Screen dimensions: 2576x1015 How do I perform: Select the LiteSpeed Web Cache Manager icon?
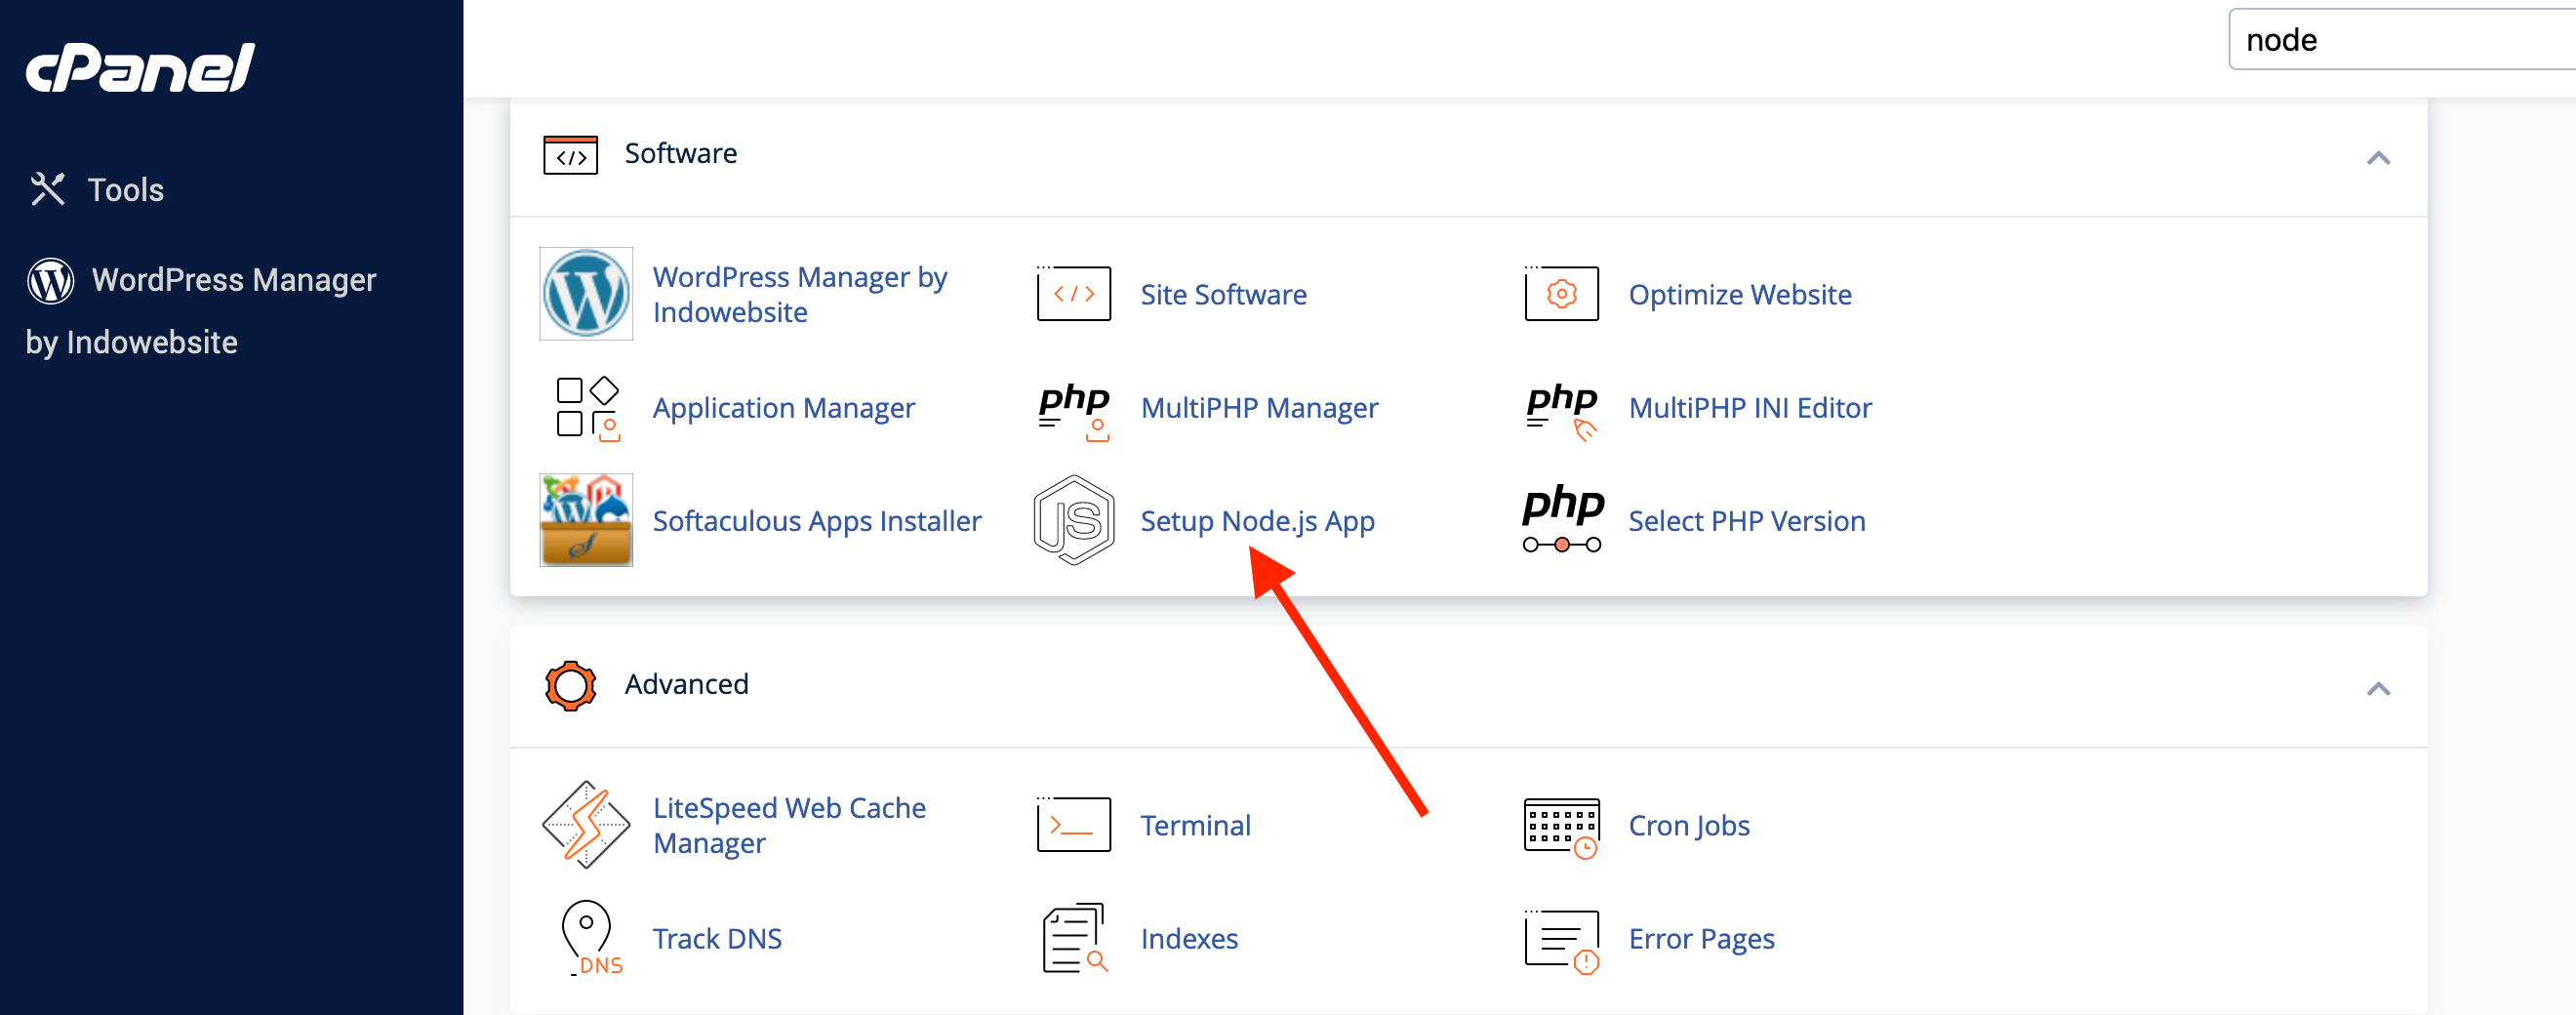(x=586, y=825)
